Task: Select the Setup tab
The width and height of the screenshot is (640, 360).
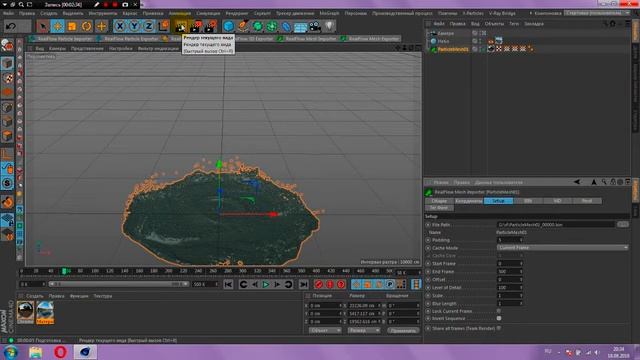Action: point(498,201)
